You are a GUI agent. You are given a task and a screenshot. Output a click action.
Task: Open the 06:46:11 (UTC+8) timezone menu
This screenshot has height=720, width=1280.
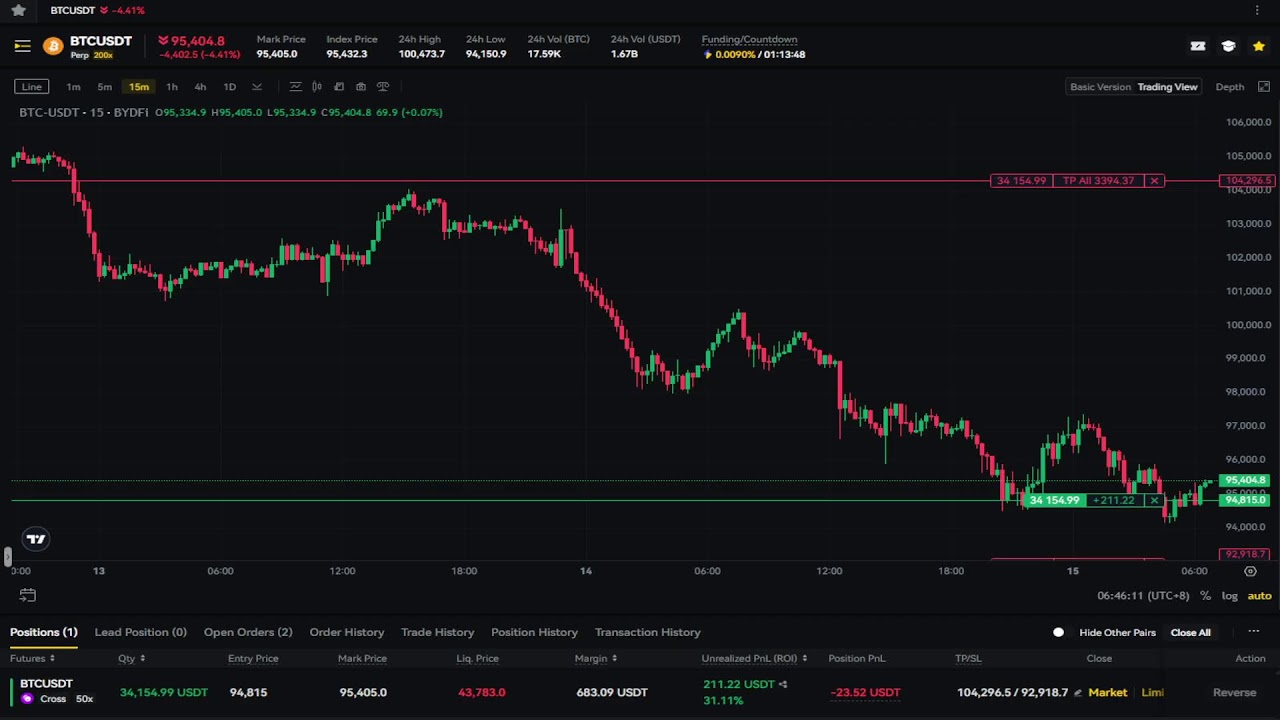[x=1143, y=596]
